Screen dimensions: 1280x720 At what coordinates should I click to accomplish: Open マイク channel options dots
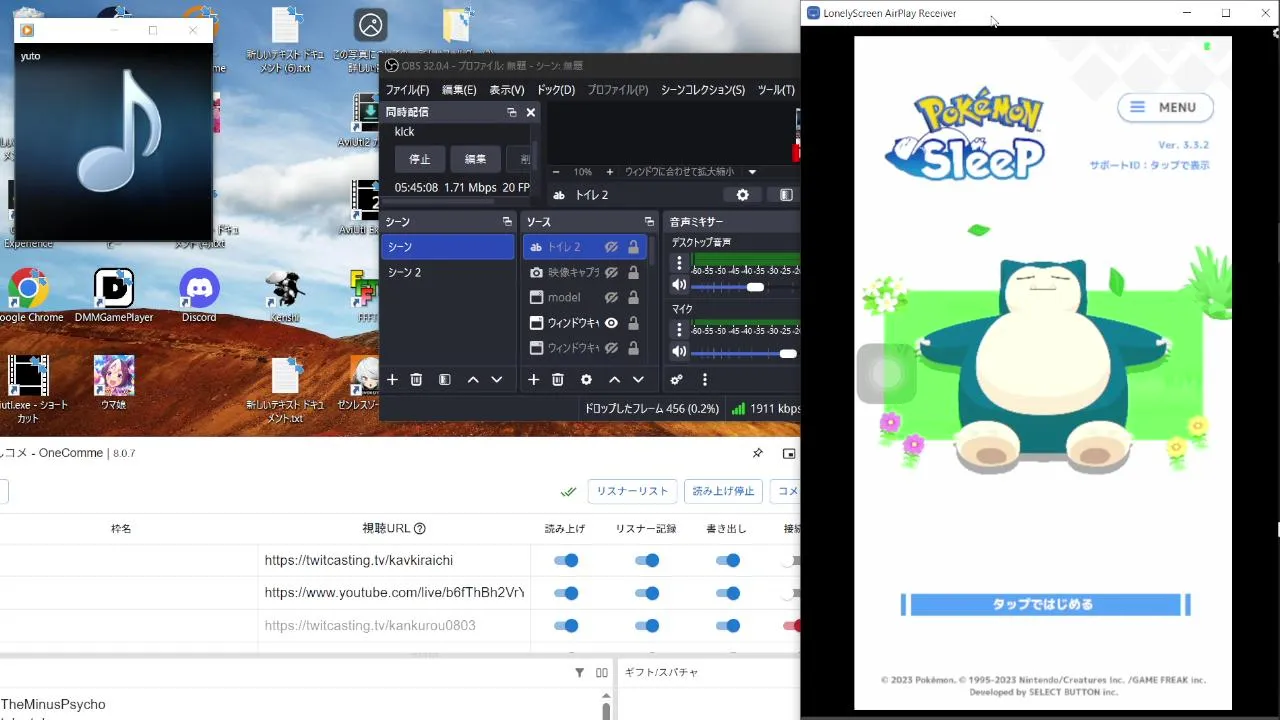pyautogui.click(x=680, y=329)
